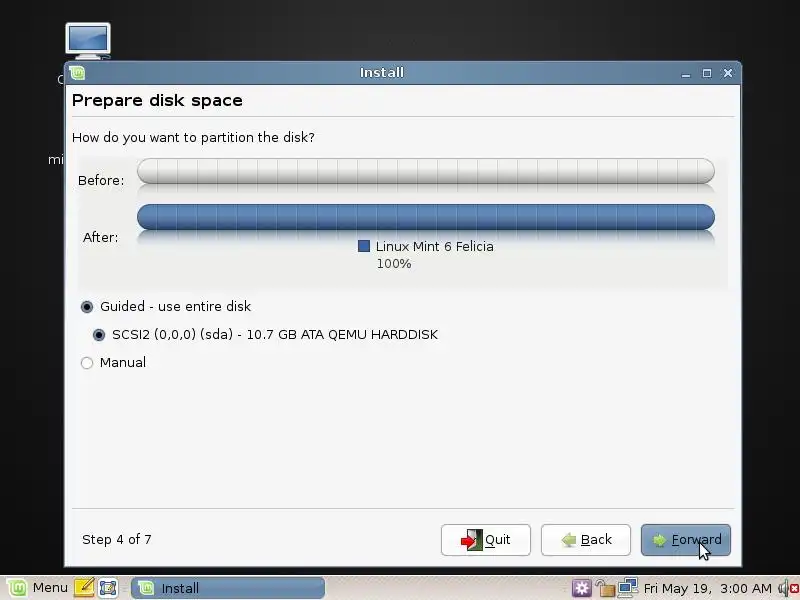Click the After blue partition bar
800x600 pixels.
pos(426,217)
